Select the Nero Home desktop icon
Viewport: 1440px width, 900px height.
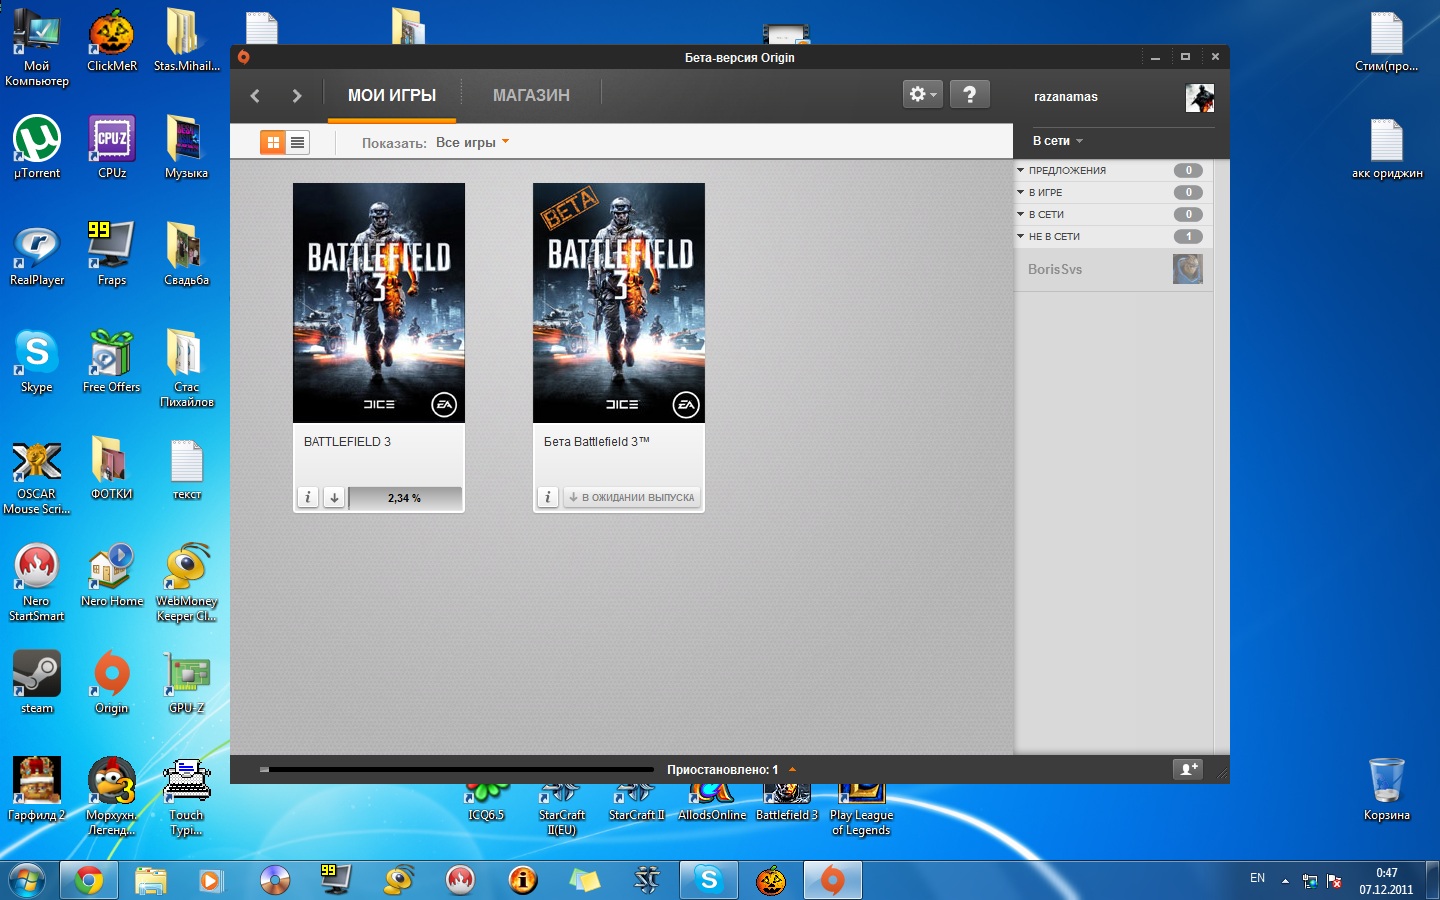click(x=112, y=575)
